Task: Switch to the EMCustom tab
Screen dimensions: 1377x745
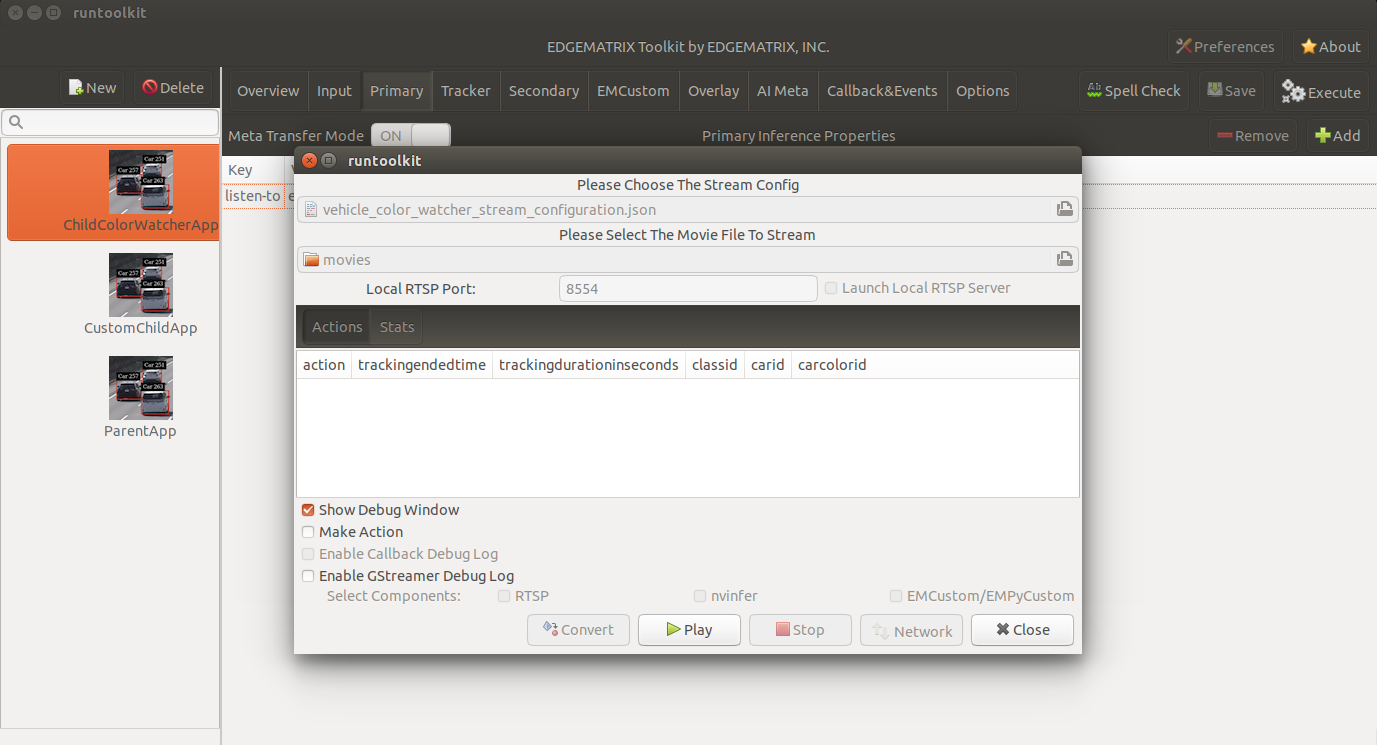Action: tap(633, 91)
